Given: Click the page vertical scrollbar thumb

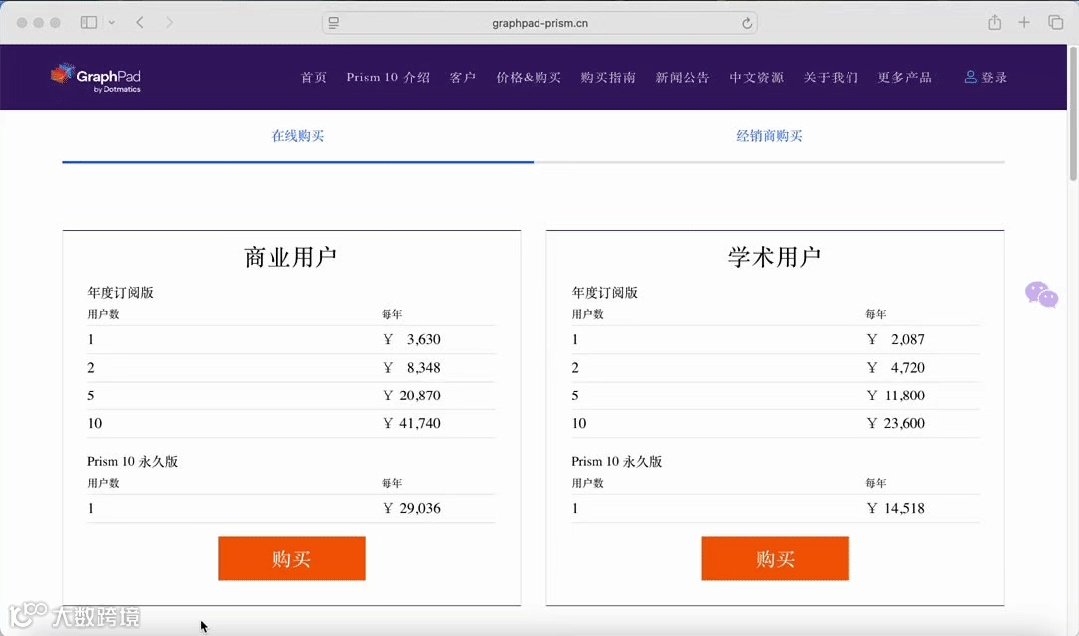Looking at the screenshot, I should coord(1073,114).
